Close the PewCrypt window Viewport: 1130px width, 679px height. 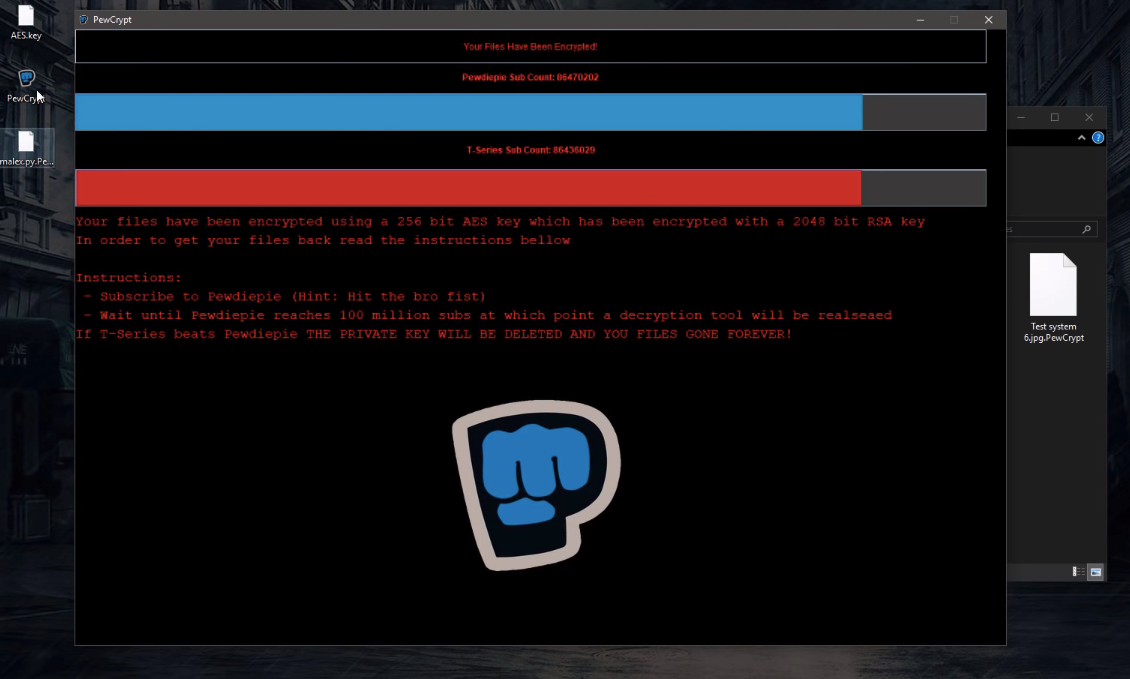click(989, 19)
